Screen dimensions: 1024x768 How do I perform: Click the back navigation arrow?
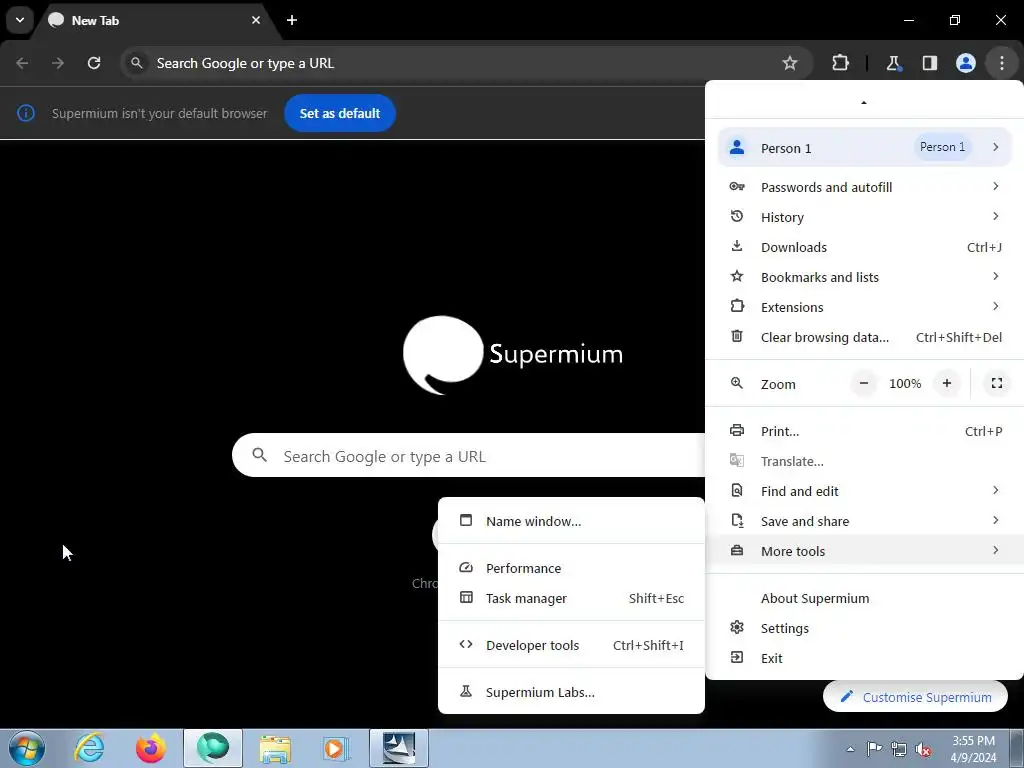pyautogui.click(x=22, y=63)
